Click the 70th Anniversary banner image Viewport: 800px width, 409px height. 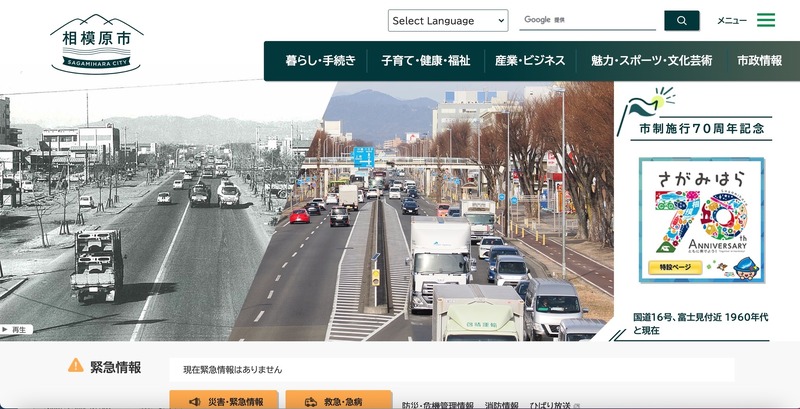click(x=701, y=220)
